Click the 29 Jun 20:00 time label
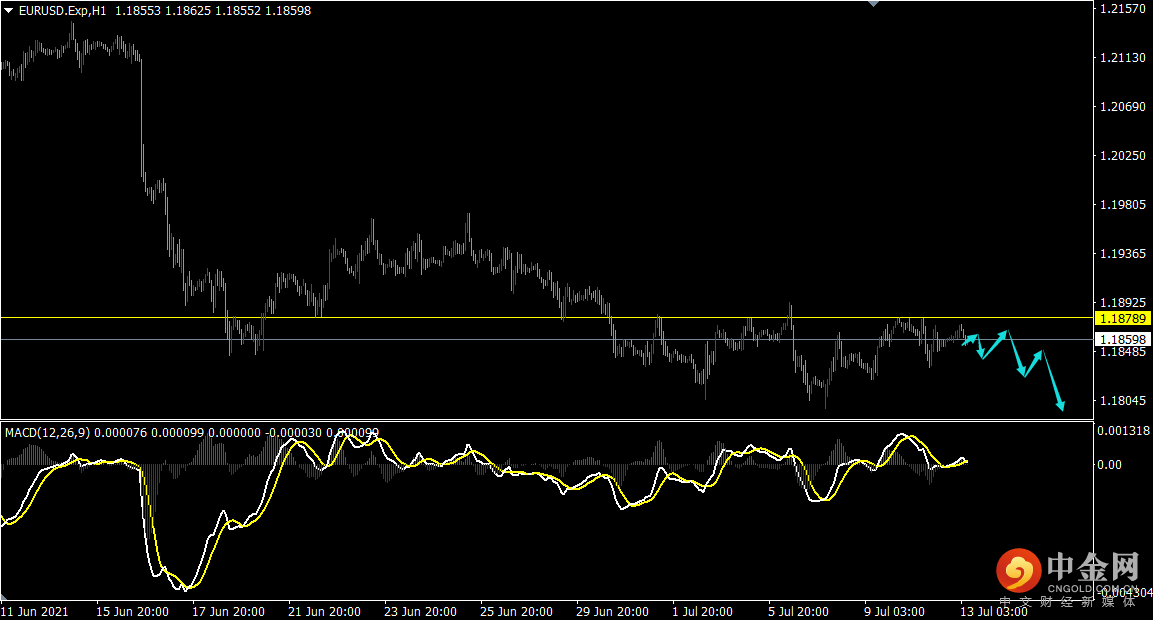The height and width of the screenshot is (620, 1153). point(612,611)
